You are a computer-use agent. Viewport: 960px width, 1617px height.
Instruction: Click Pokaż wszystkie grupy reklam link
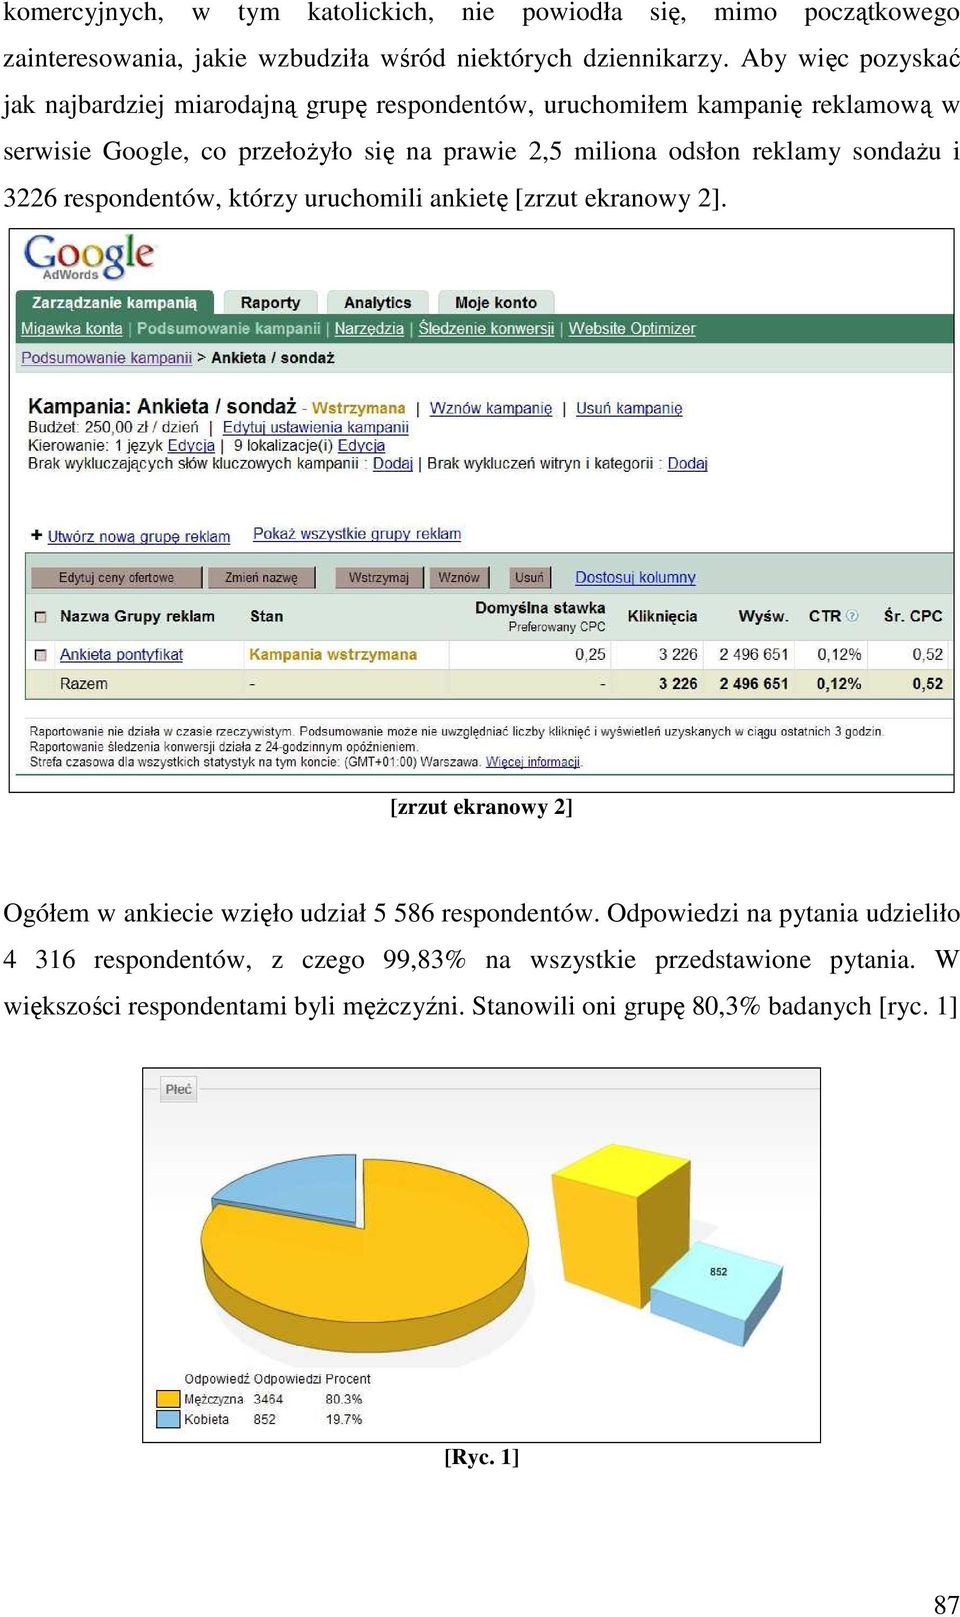357,534
